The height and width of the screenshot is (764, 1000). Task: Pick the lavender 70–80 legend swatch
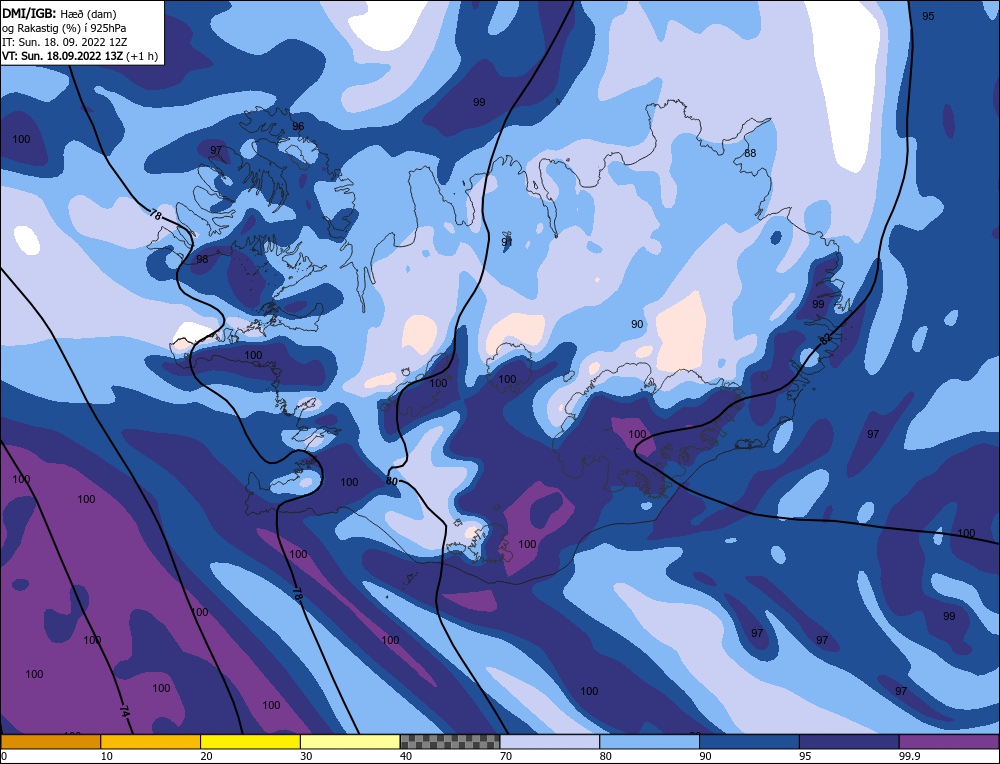pyautogui.click(x=550, y=742)
